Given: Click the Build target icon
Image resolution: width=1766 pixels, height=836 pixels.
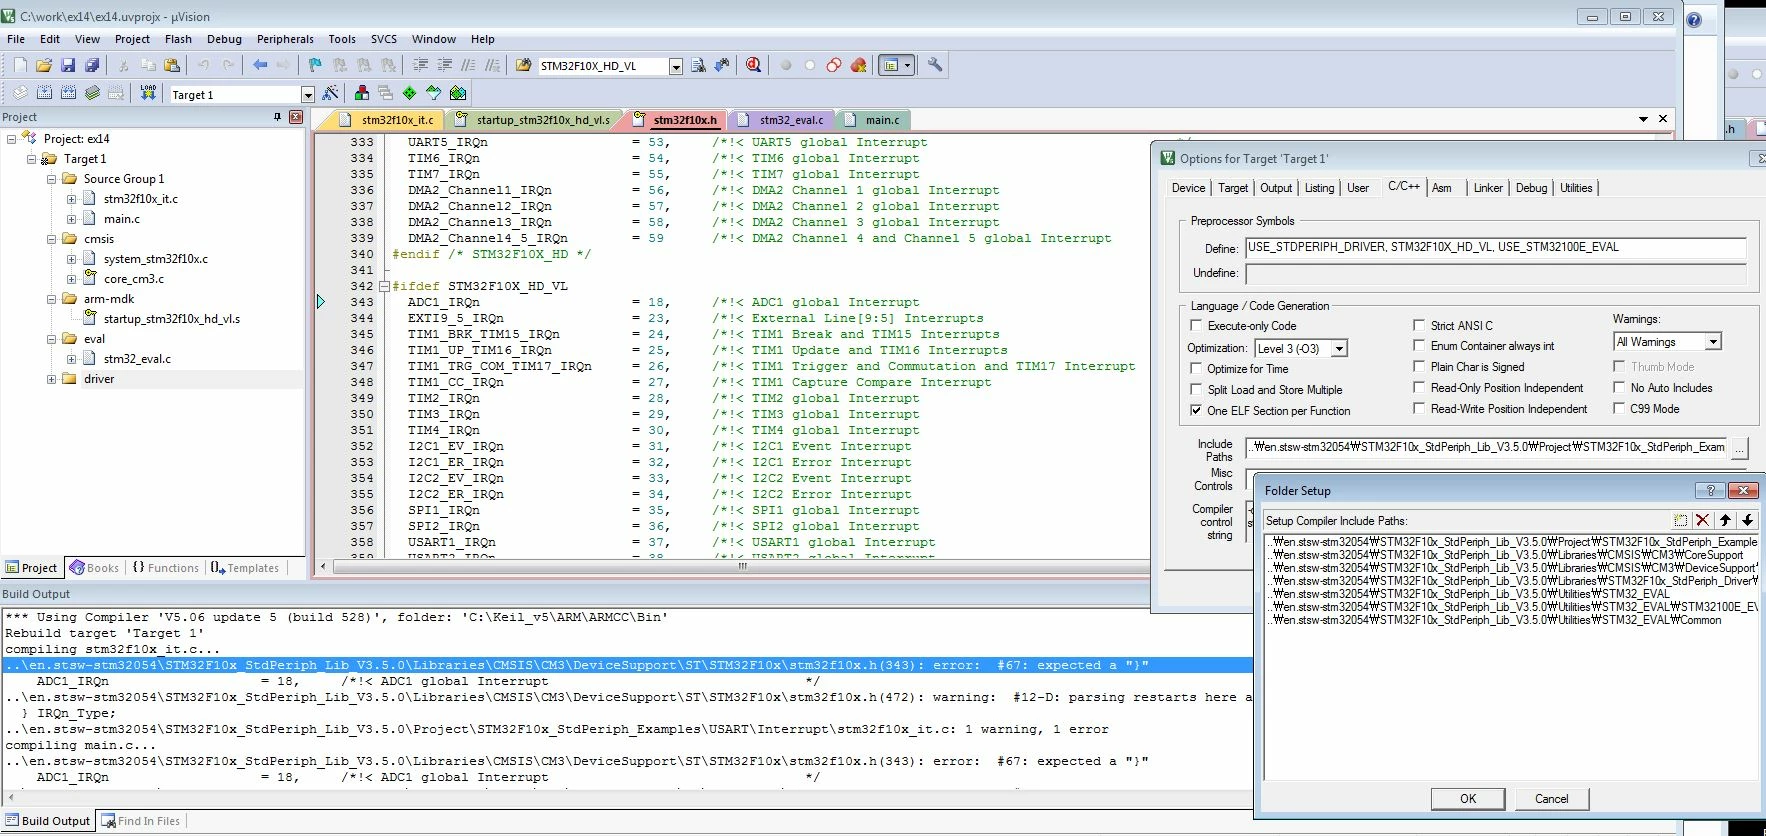Looking at the screenshot, I should (x=44, y=93).
